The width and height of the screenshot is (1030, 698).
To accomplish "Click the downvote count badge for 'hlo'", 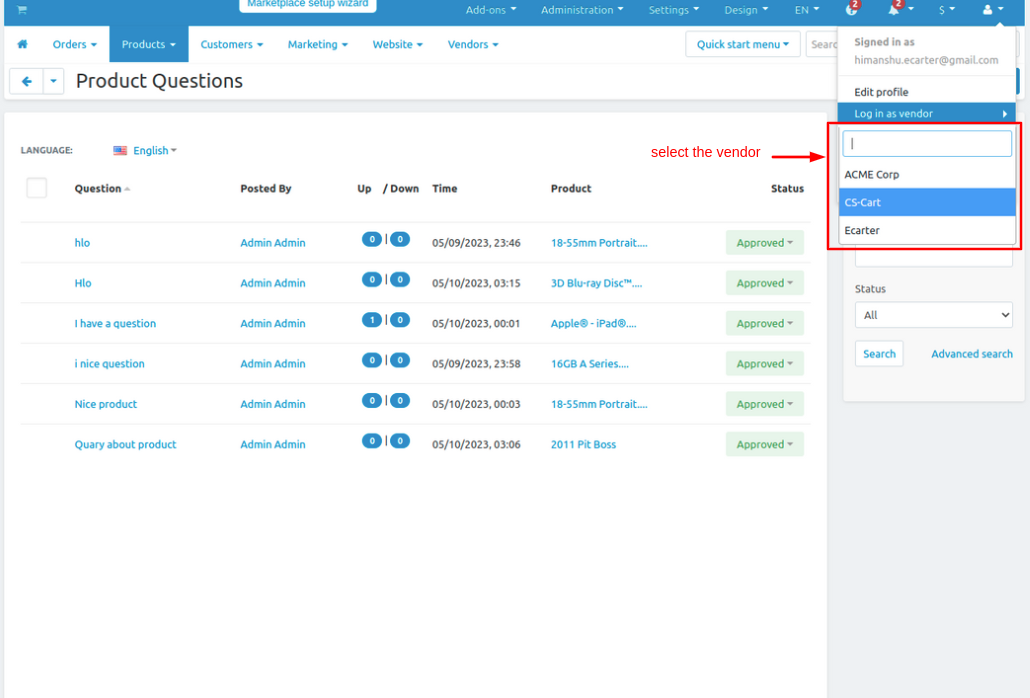I will pyautogui.click(x=400, y=239).
